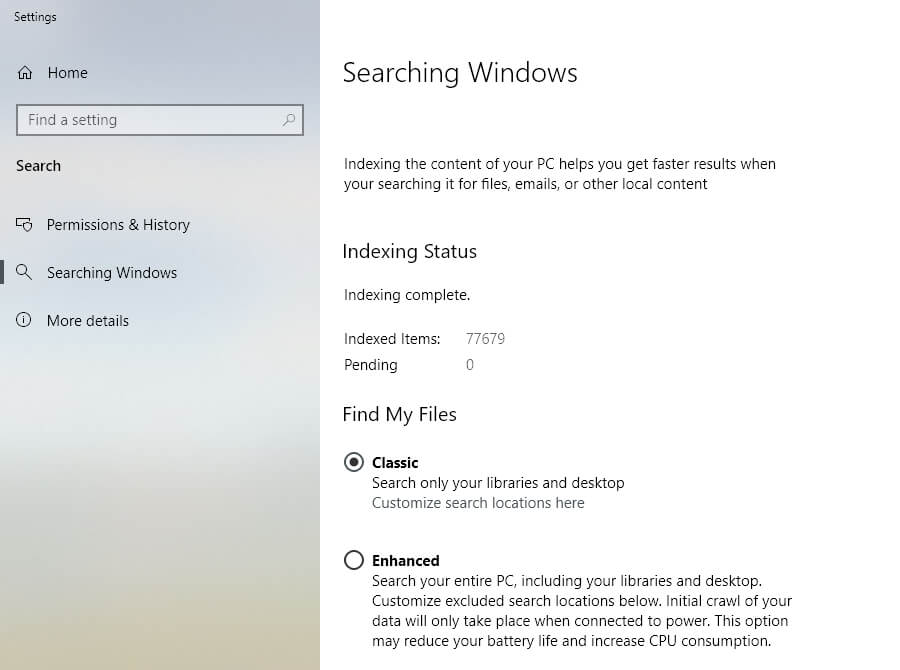Go to Searching Windows sidebar label
This screenshot has width=900, height=670.
tap(112, 273)
